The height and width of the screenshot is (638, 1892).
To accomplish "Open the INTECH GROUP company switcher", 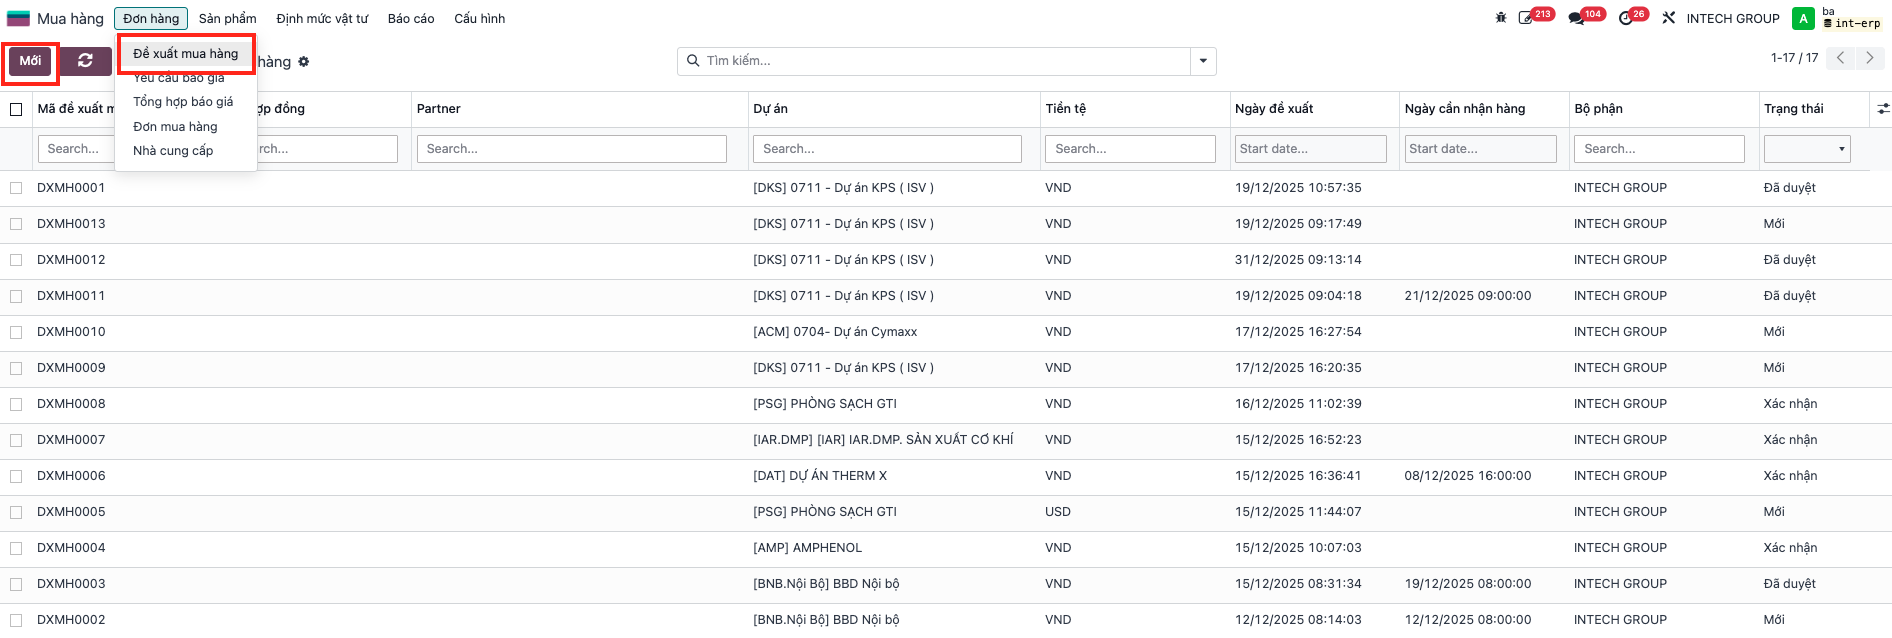I will point(1733,18).
